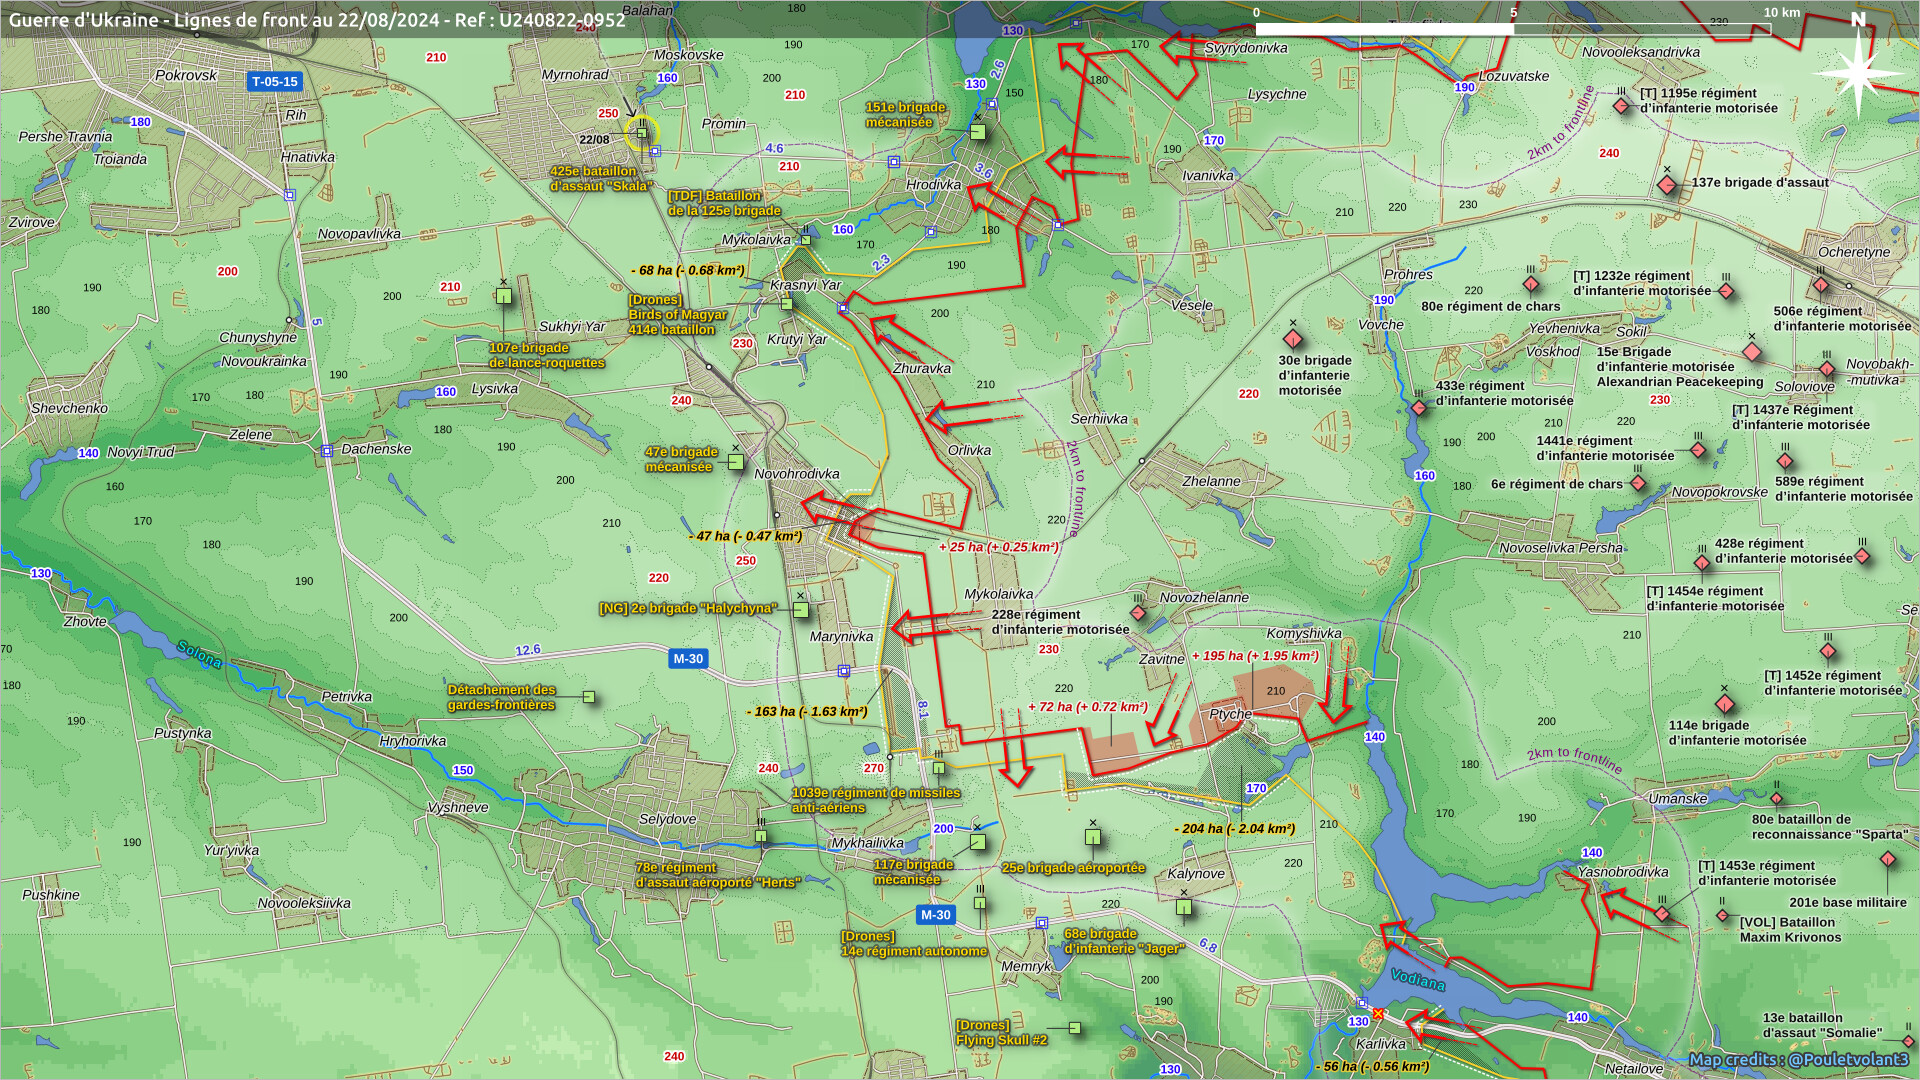The width and height of the screenshot is (1920, 1080).
Task: Click the Map credits @Pouletvolant3 text
Action: click(x=1798, y=1059)
